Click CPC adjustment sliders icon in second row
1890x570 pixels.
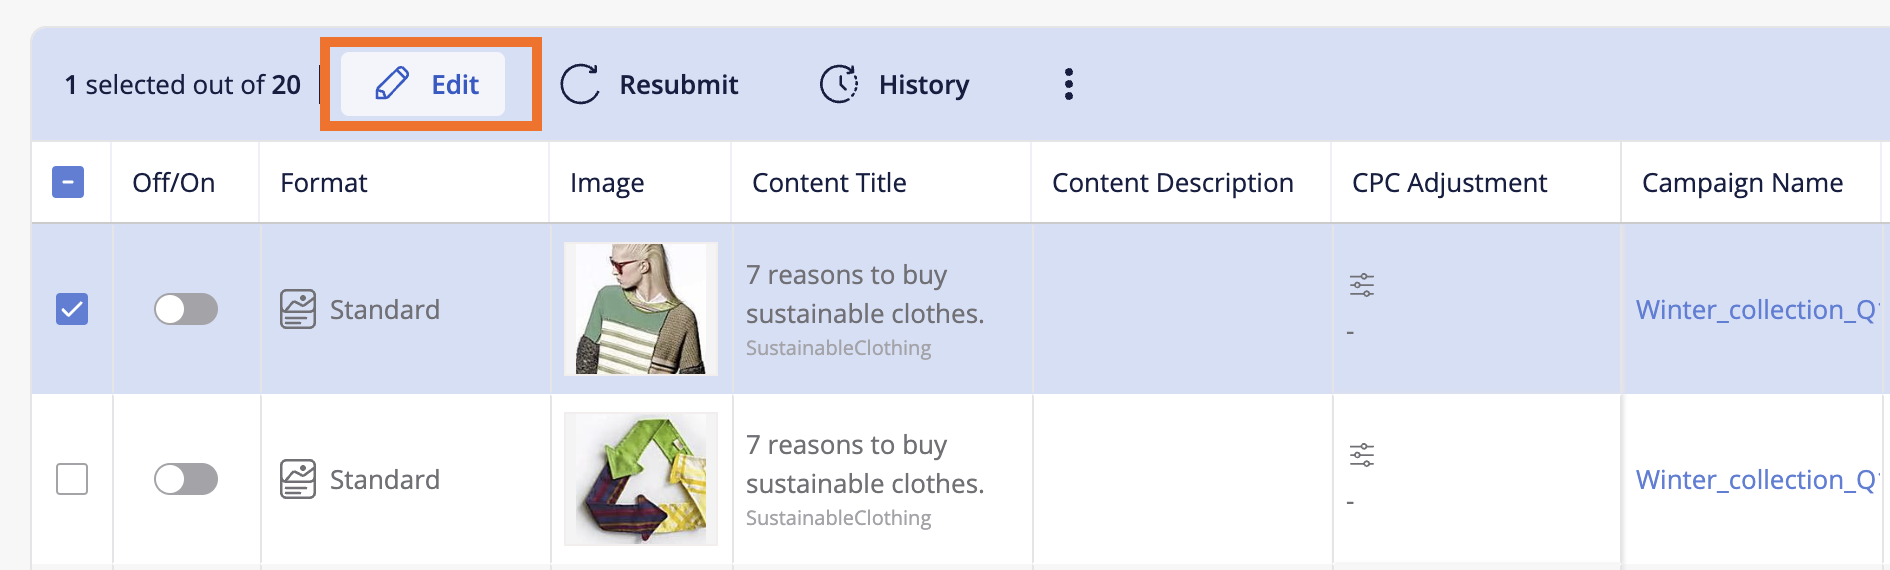pyautogui.click(x=1362, y=455)
